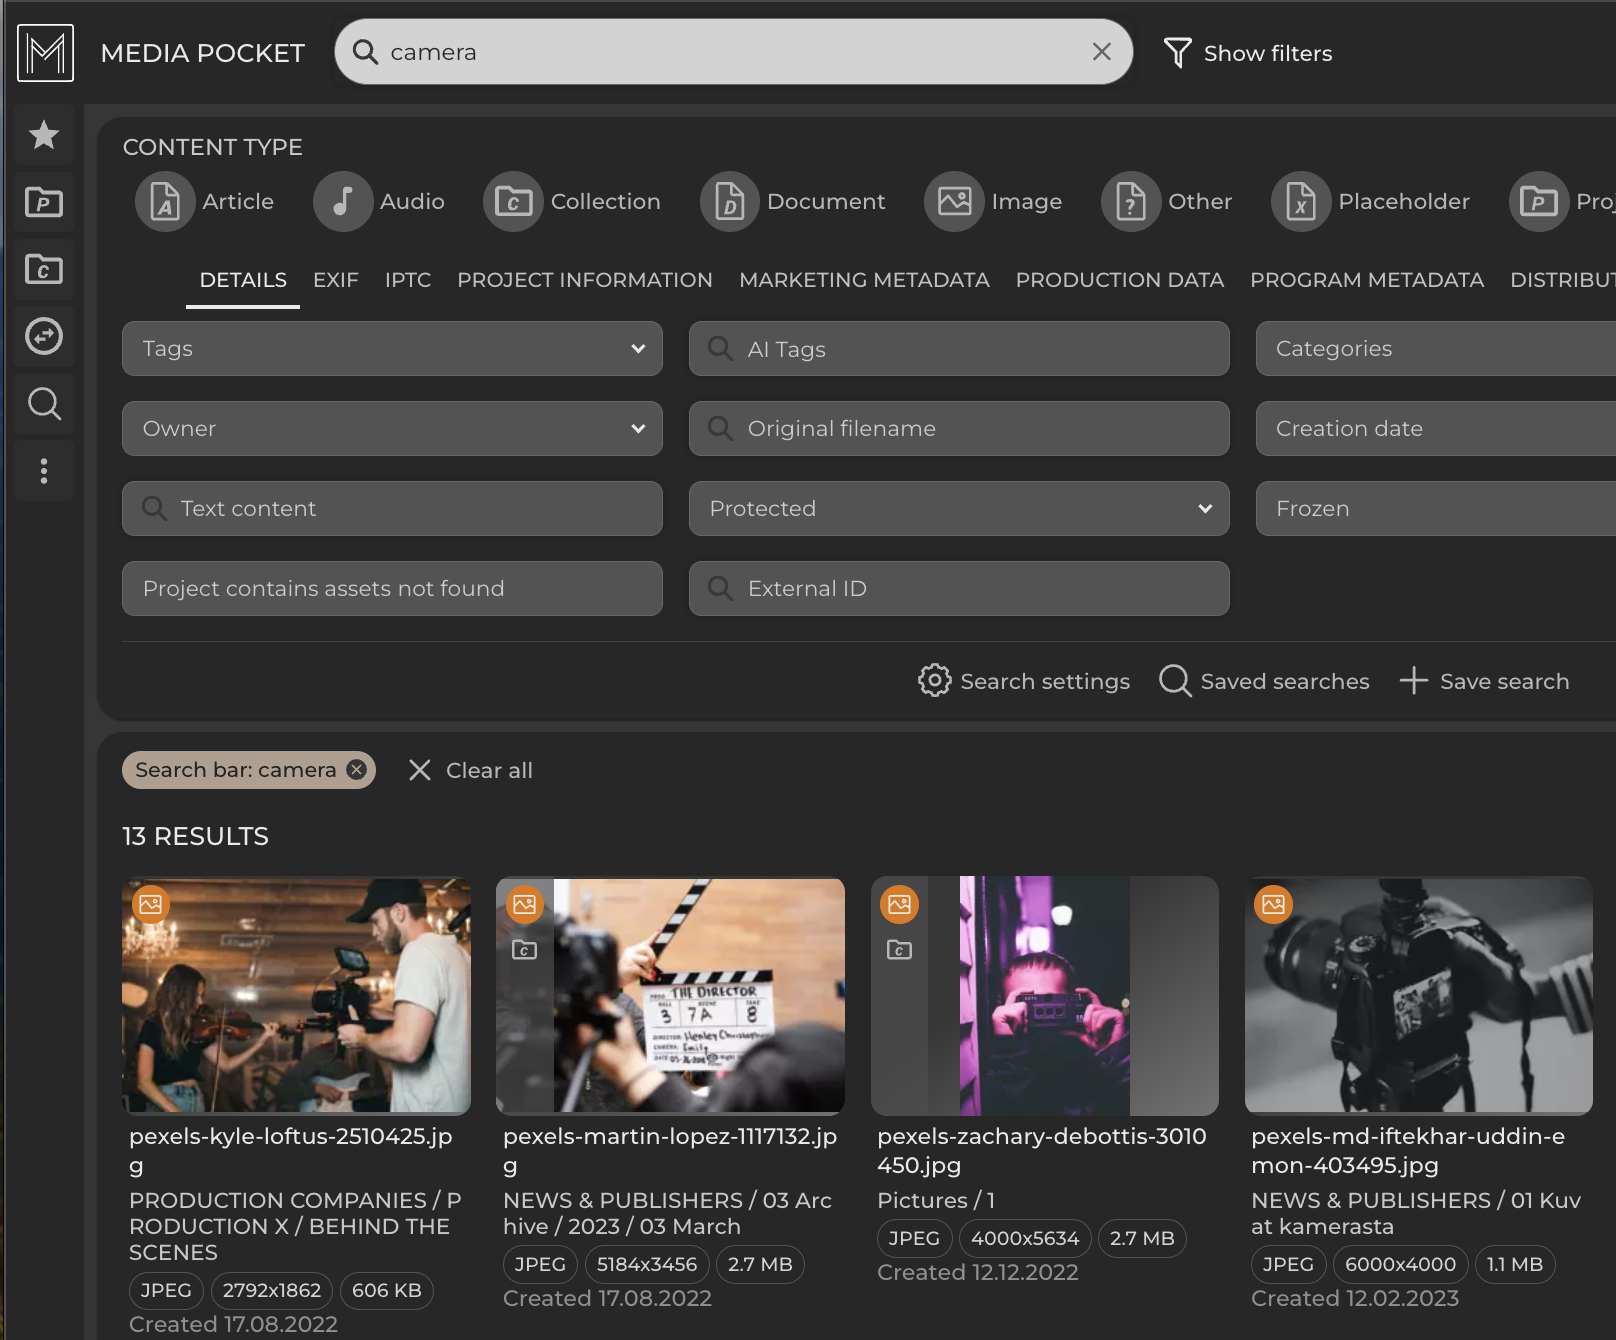Image resolution: width=1616 pixels, height=1340 pixels.
Task: Switch to the EXIF tab
Action: coord(335,281)
